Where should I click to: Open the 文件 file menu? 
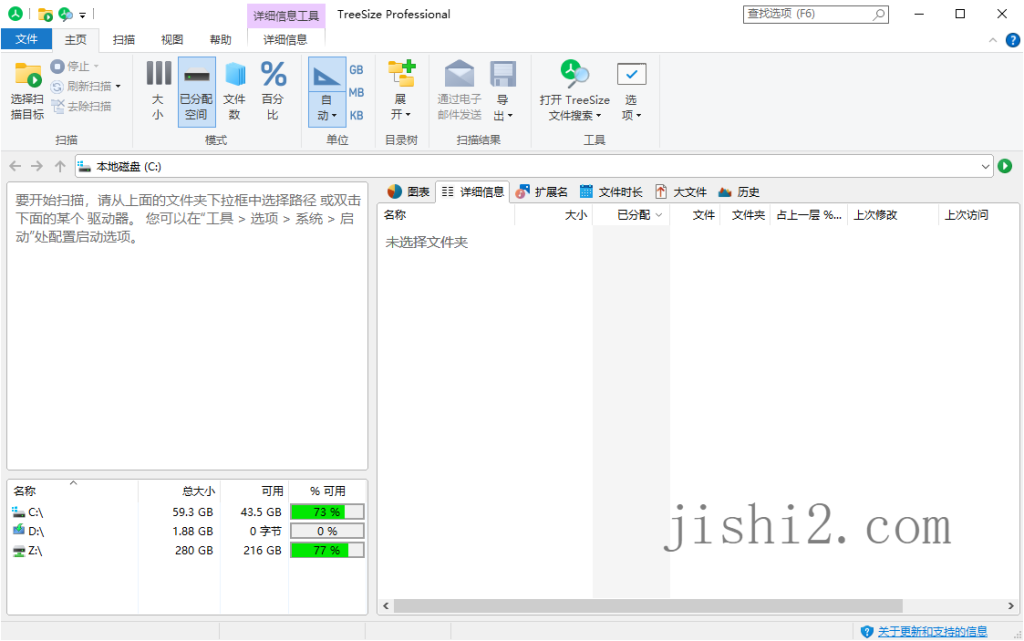click(26, 39)
